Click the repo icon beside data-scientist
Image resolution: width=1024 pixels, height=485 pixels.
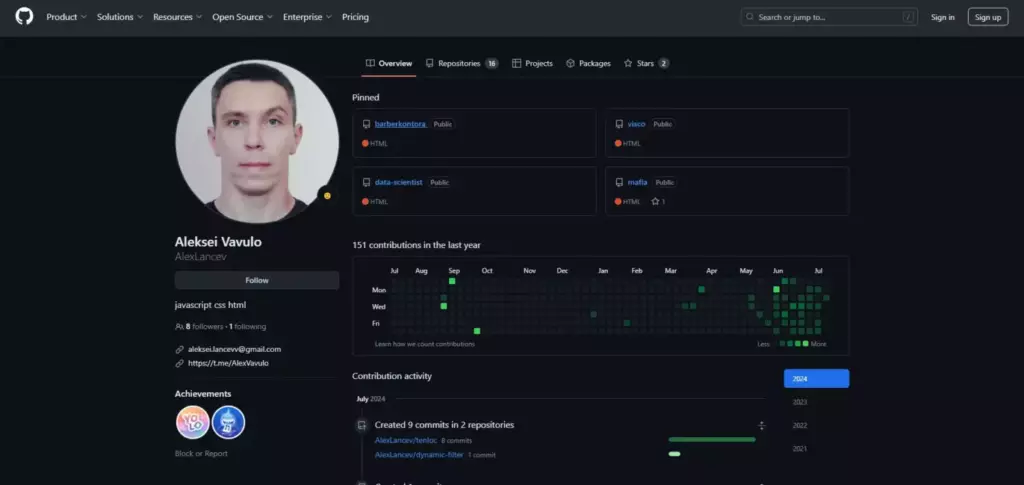click(x=366, y=182)
